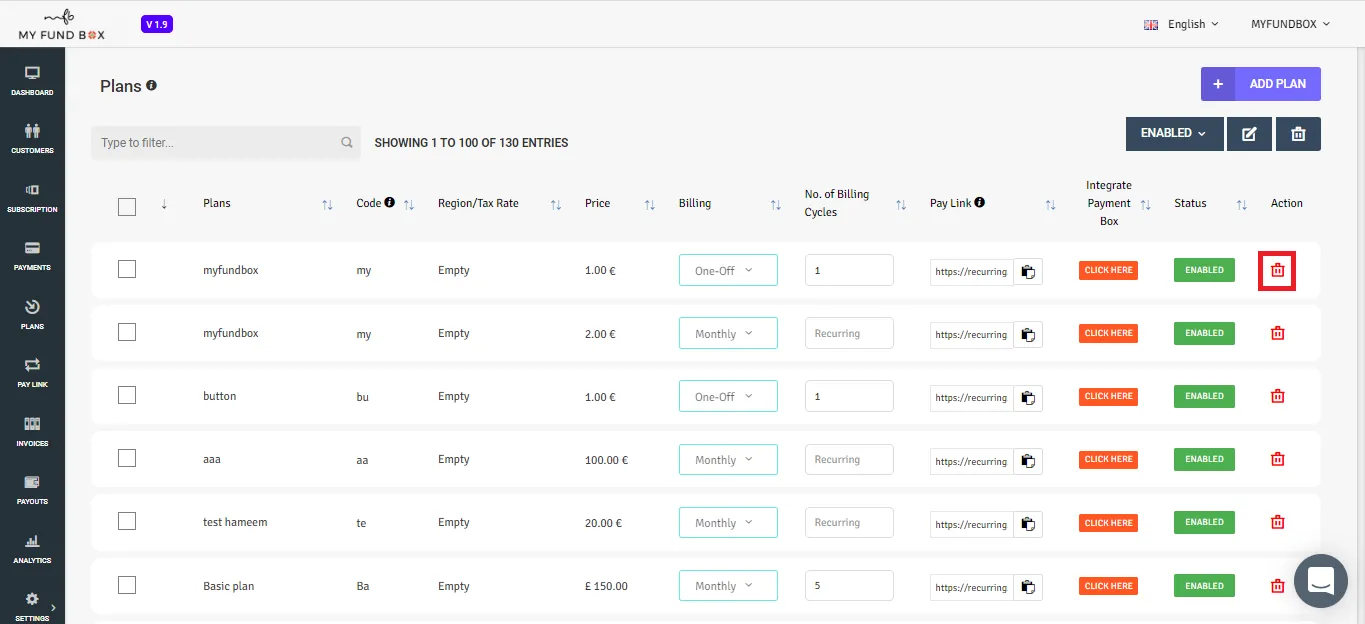Sort table by Price column arrows
Screen dimensions: 1365x624
(x=650, y=204)
